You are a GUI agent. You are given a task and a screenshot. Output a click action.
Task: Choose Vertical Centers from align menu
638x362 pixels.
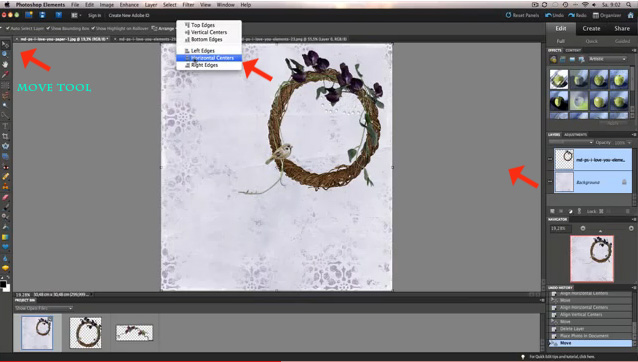[209, 32]
